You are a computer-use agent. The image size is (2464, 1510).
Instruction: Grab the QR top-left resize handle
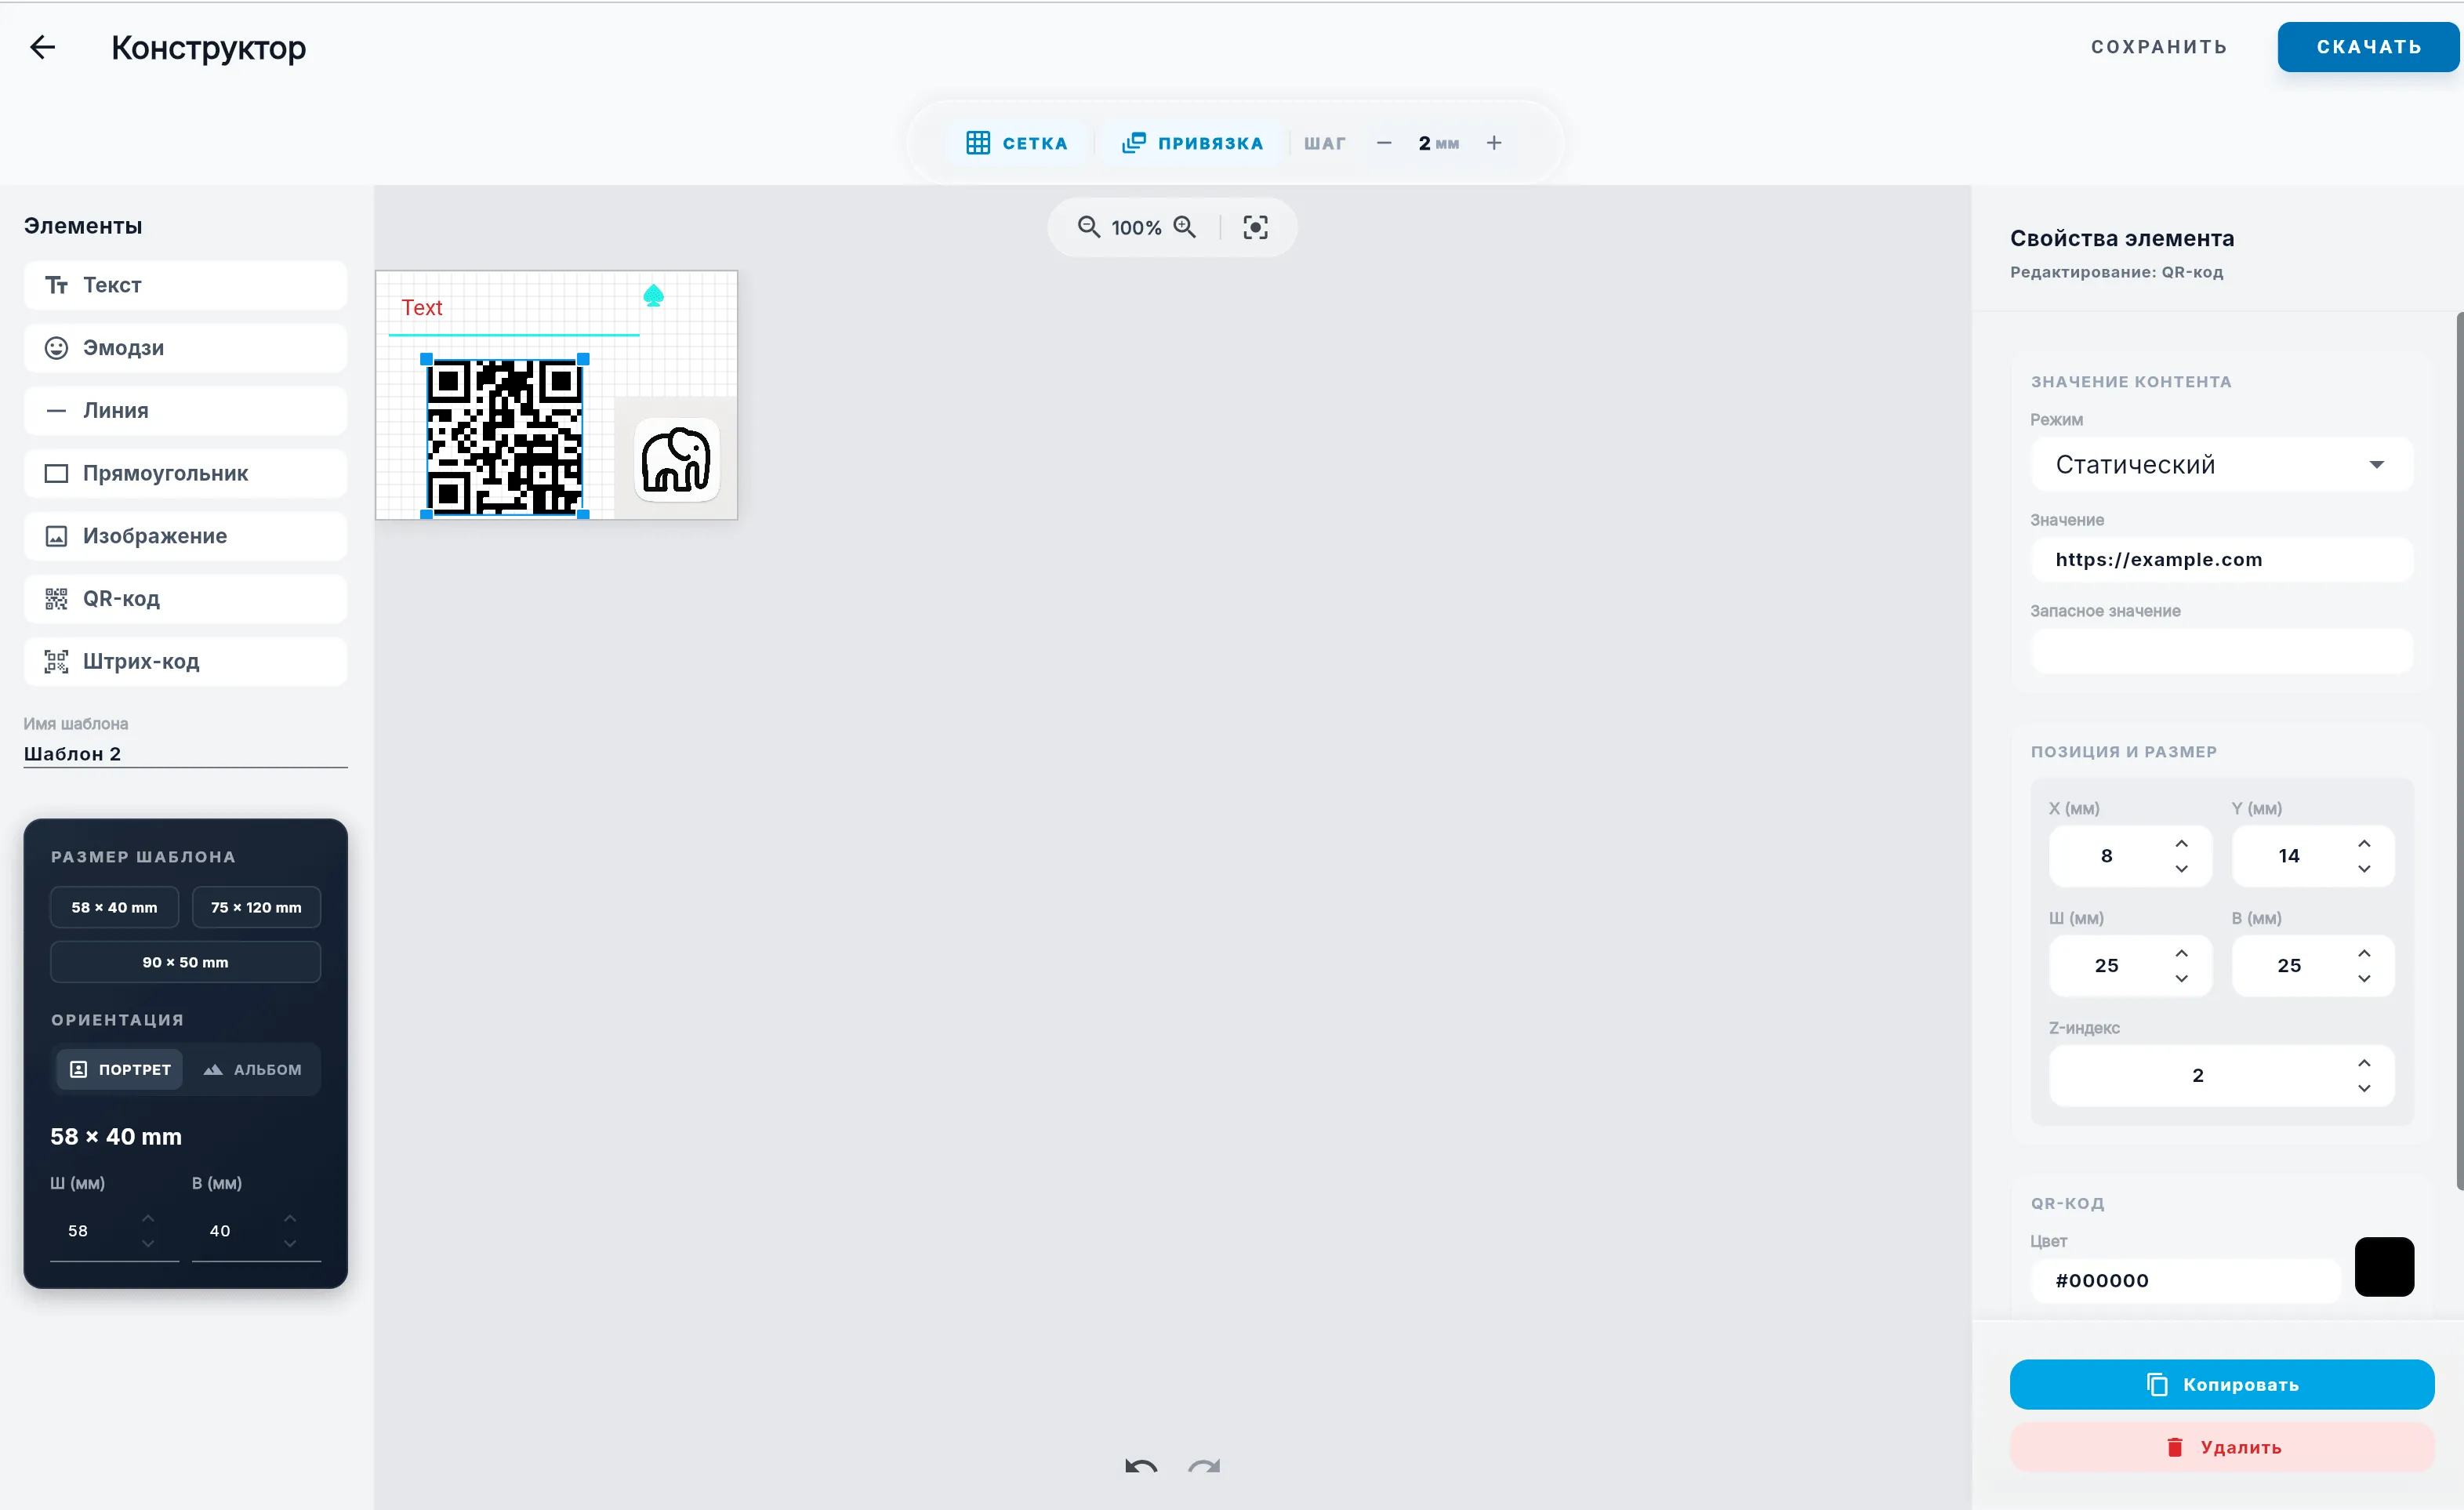click(427, 359)
